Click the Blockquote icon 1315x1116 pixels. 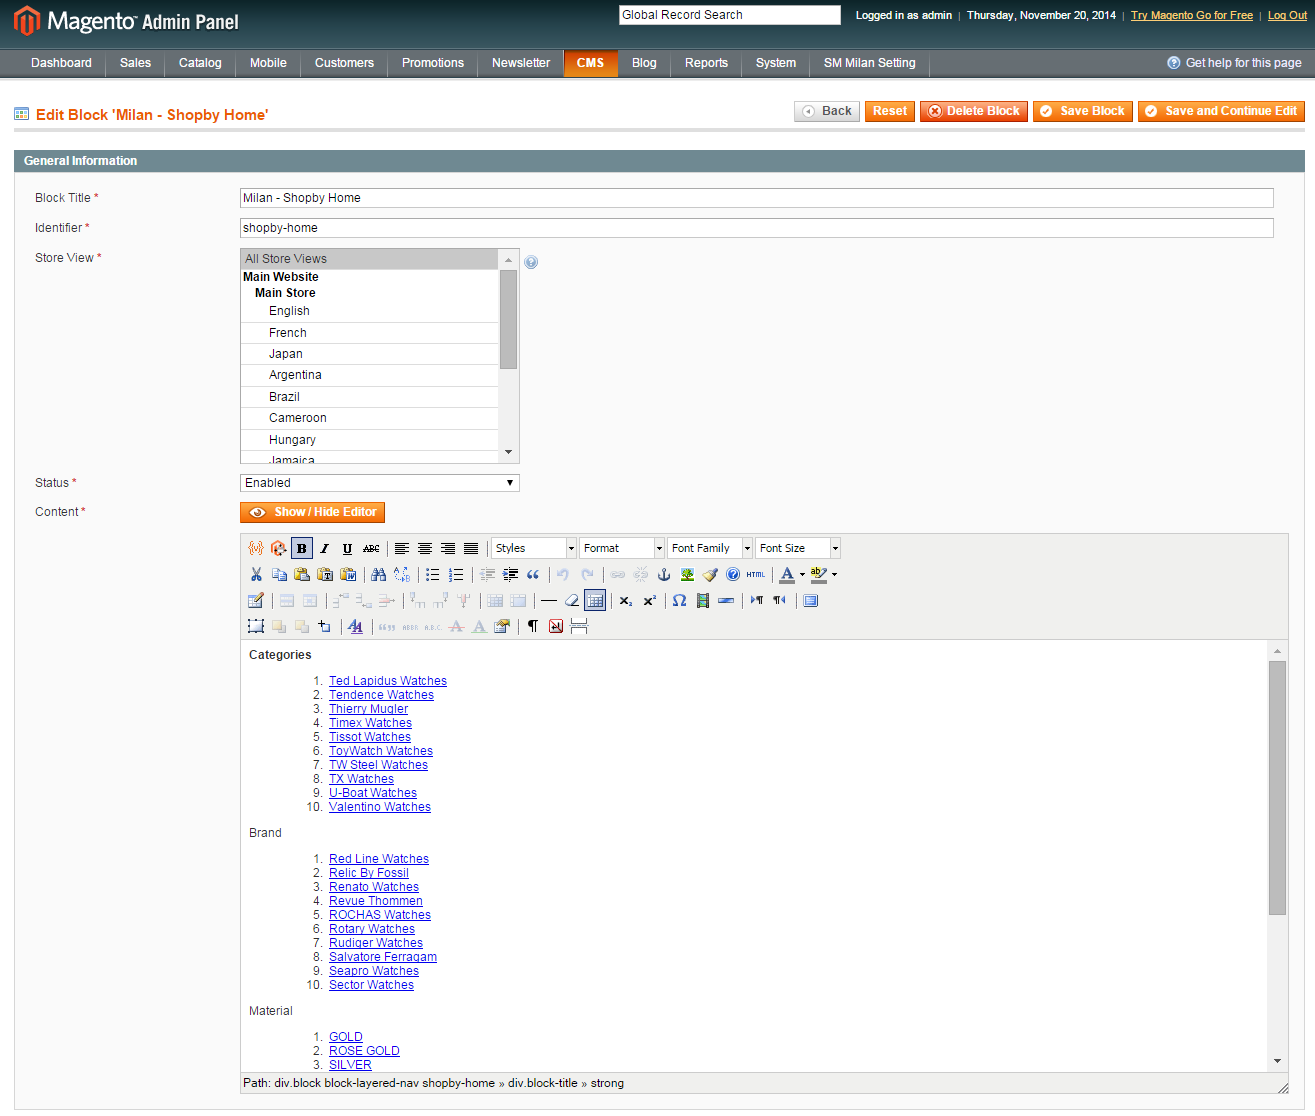533,574
